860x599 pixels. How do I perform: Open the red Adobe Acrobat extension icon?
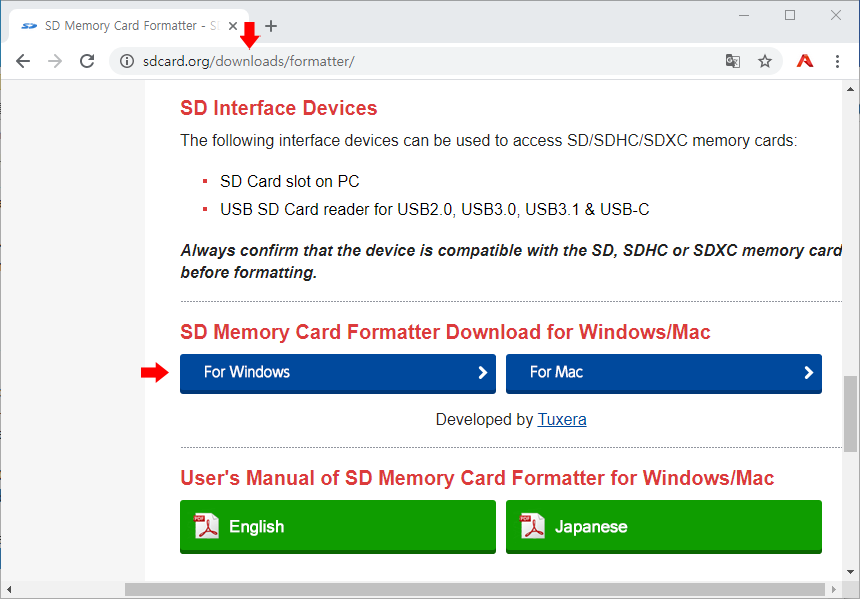(805, 61)
